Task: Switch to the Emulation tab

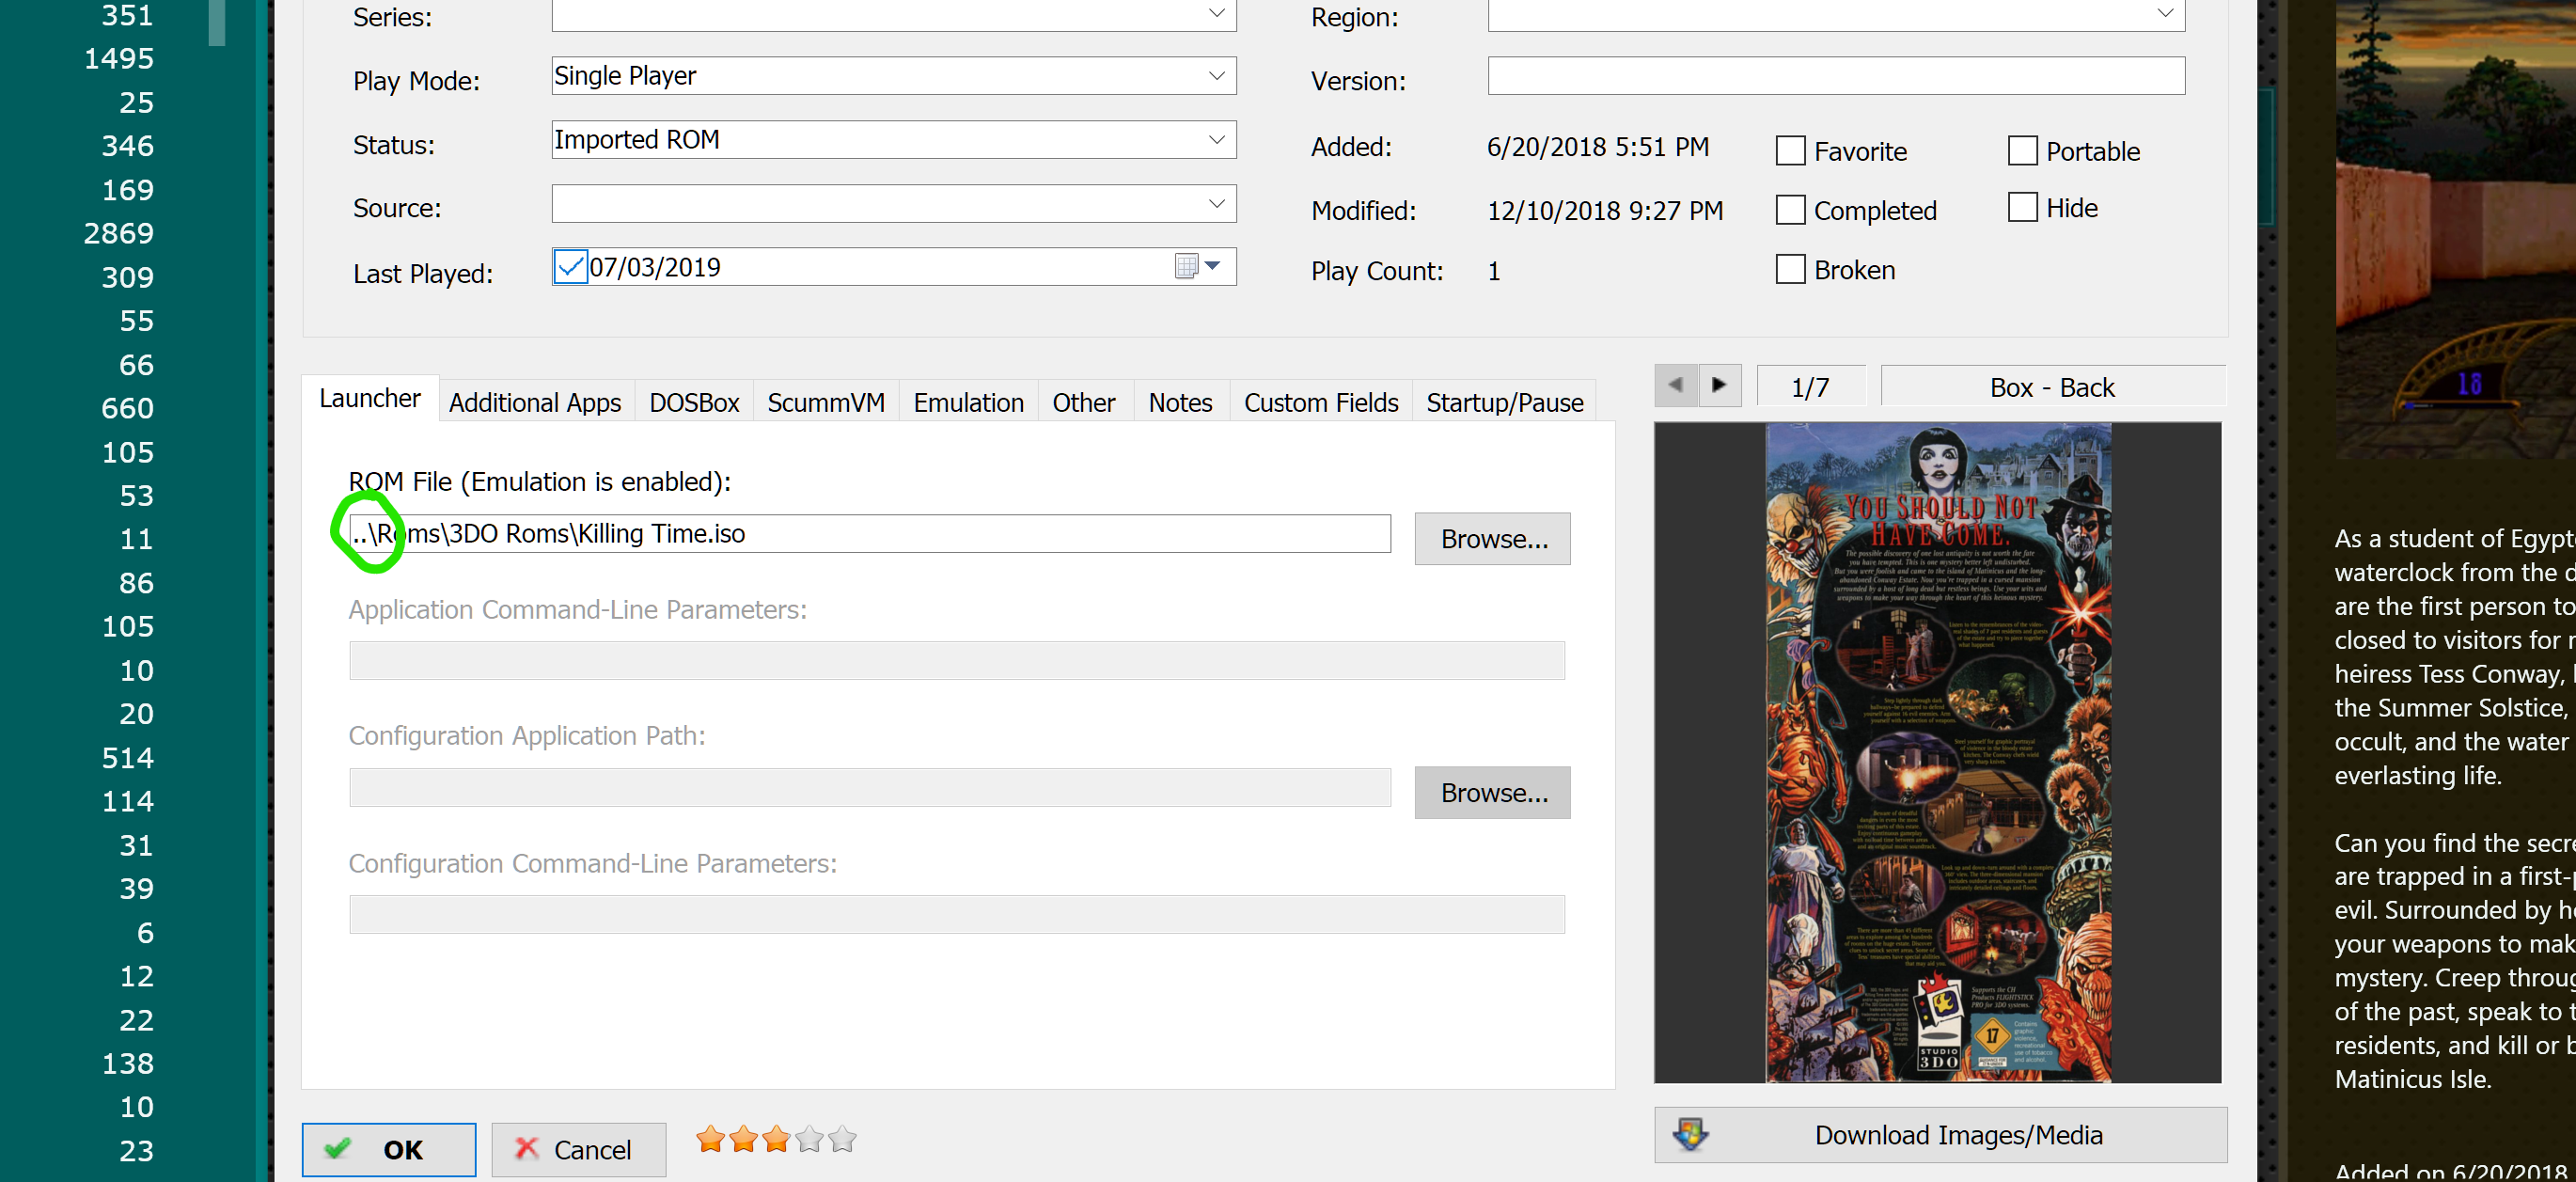Action: pos(968,403)
